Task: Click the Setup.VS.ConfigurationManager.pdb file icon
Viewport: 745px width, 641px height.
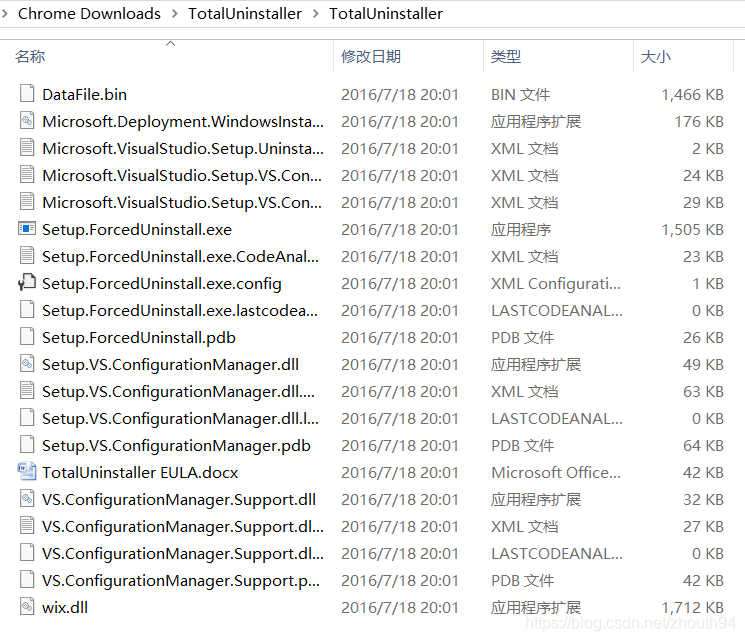Action: tap(27, 444)
